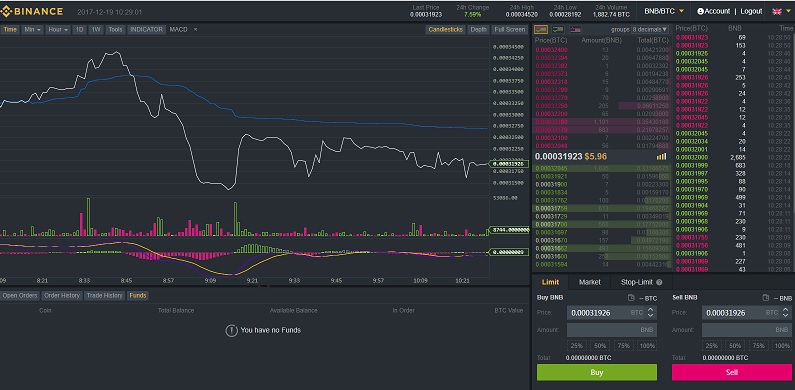Set sell amount to 25%

coord(712,345)
